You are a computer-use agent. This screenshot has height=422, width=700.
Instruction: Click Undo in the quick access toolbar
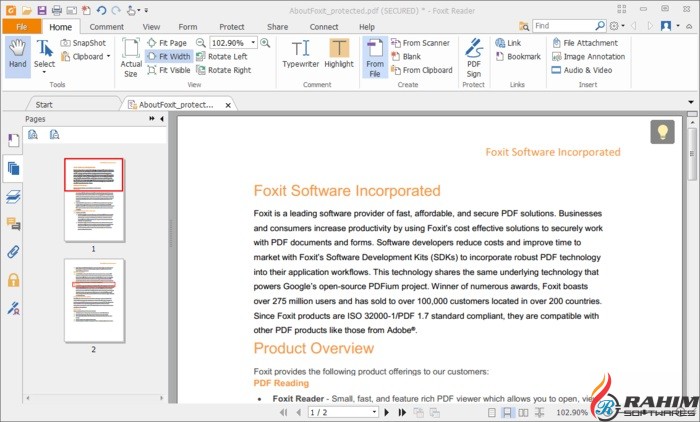[101, 10]
